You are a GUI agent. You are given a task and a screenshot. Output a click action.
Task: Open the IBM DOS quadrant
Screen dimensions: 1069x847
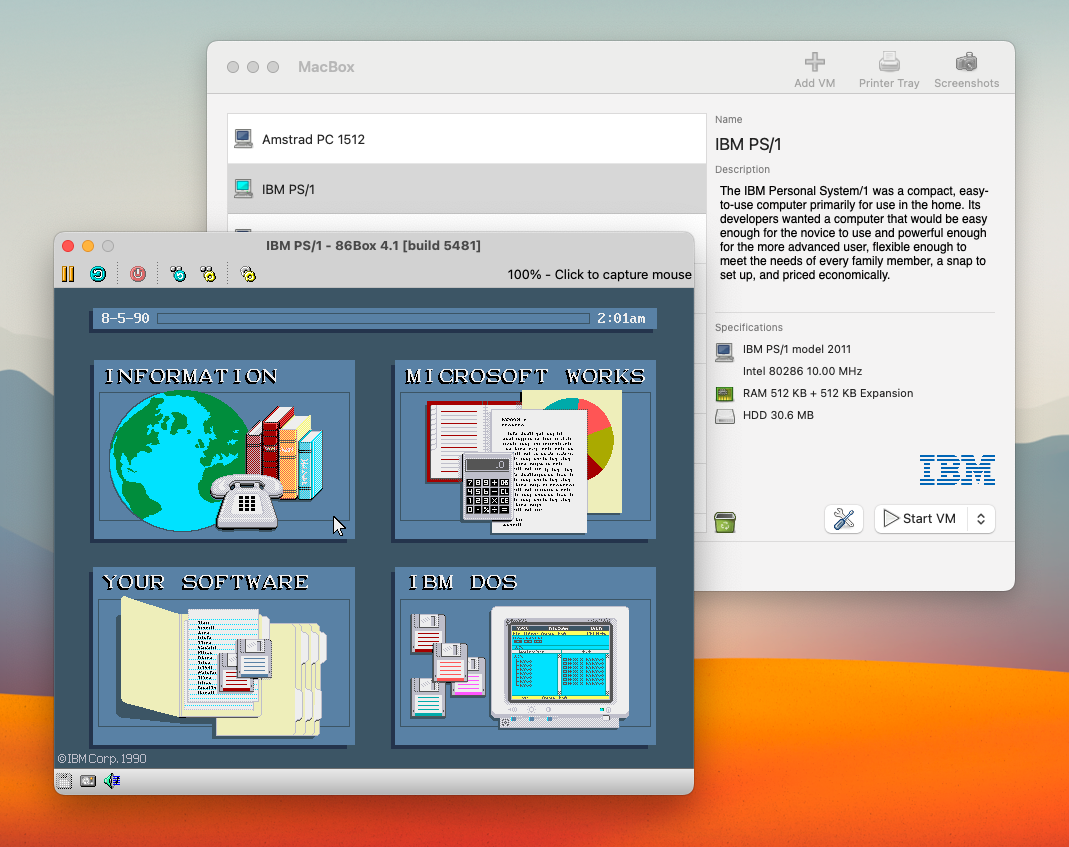point(525,657)
